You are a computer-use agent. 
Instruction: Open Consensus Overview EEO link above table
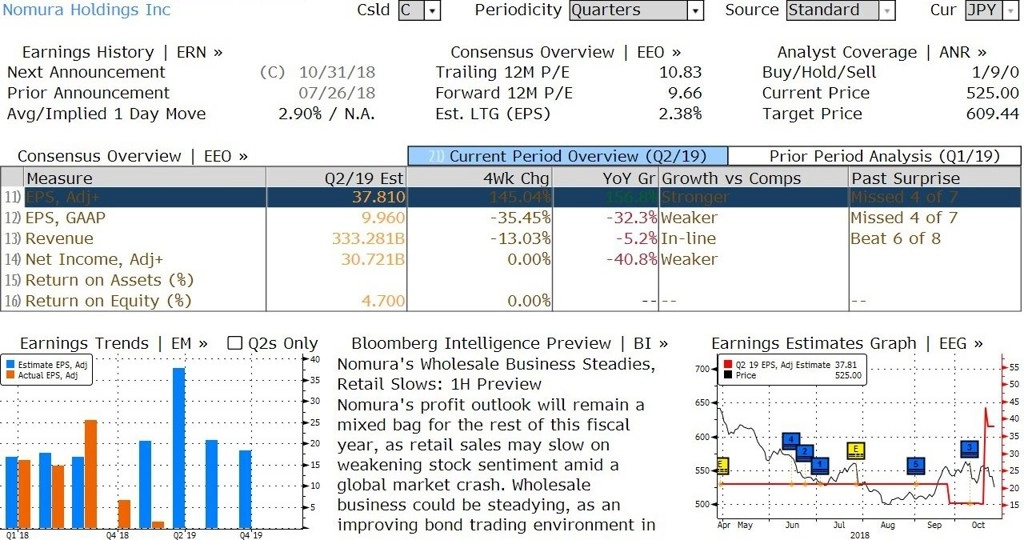click(133, 156)
